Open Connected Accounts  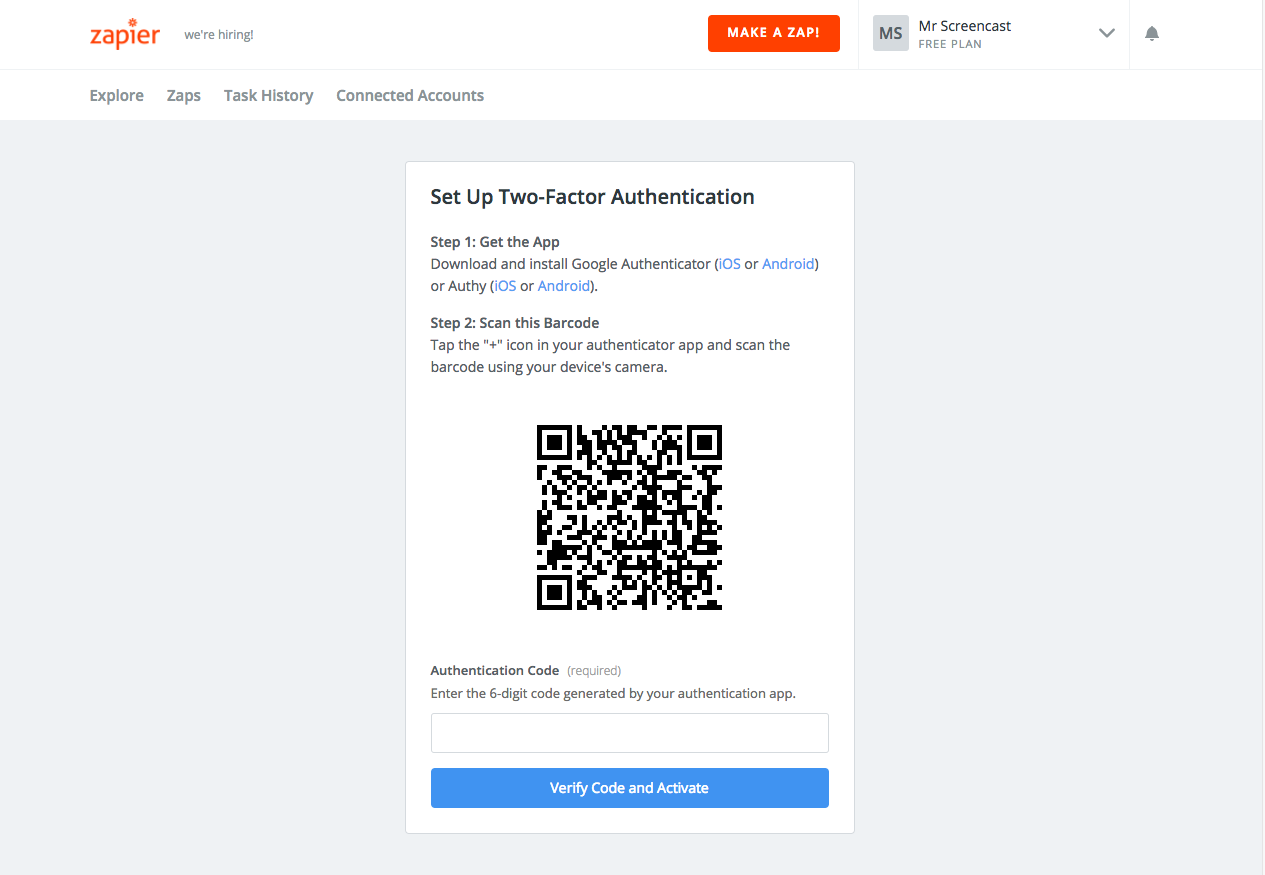409,95
